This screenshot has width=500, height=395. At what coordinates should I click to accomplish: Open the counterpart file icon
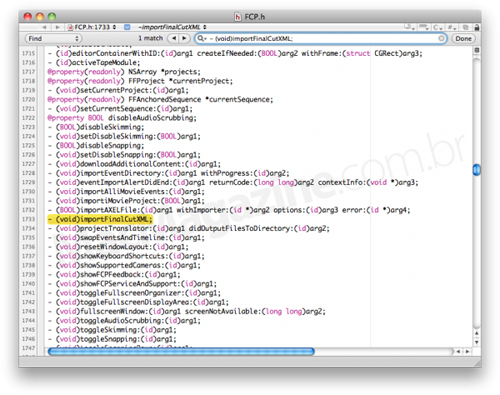click(x=466, y=27)
